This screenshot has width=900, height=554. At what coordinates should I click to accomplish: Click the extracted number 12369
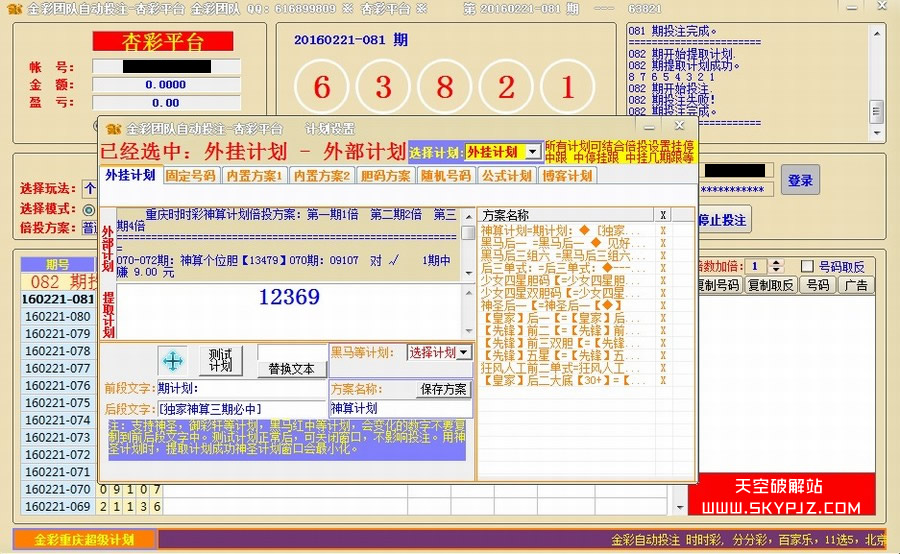[x=289, y=297]
